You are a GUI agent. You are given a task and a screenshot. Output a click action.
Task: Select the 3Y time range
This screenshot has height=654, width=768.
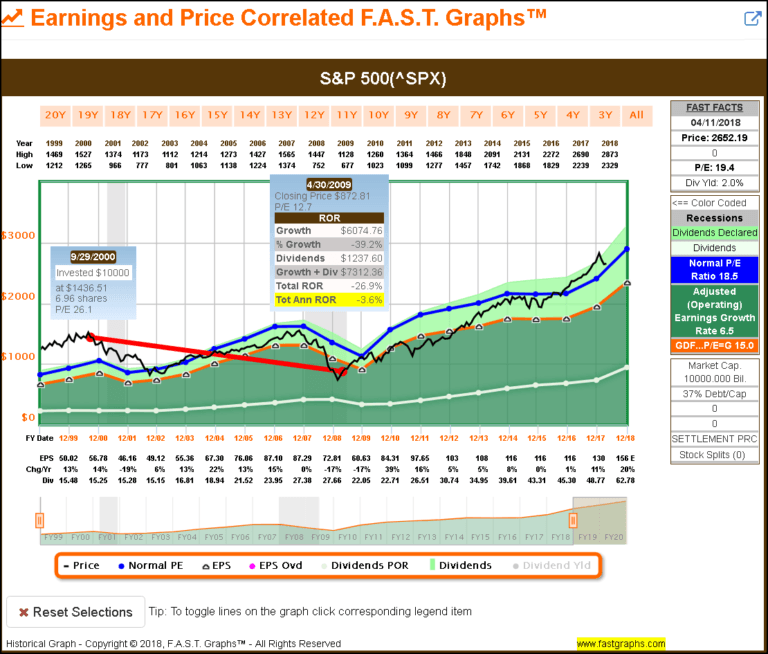(x=604, y=114)
